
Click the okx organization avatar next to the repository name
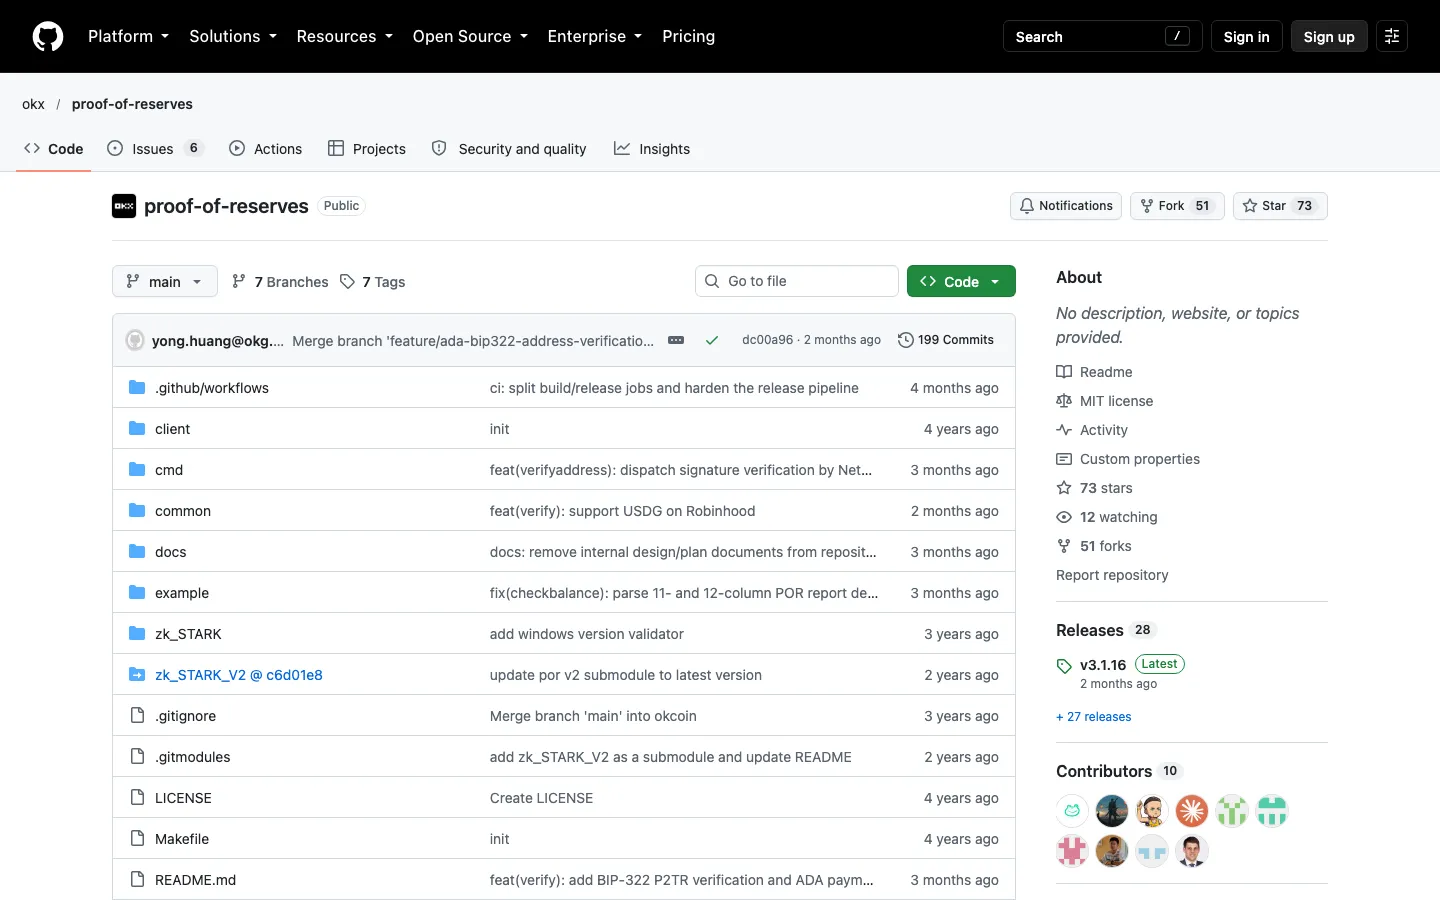click(x=124, y=206)
